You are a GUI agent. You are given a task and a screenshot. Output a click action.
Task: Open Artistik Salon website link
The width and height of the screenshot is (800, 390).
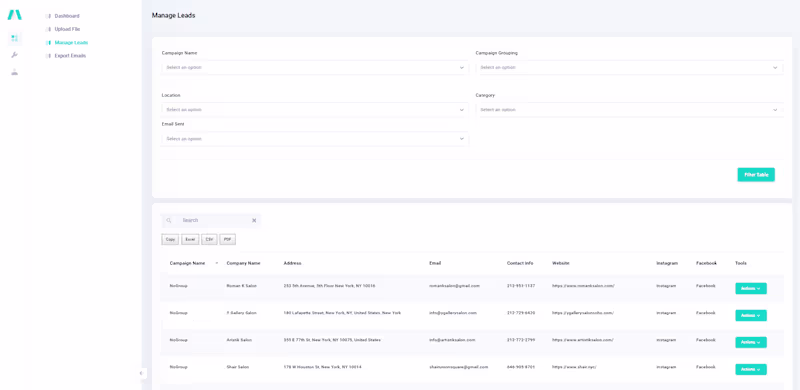(583, 340)
